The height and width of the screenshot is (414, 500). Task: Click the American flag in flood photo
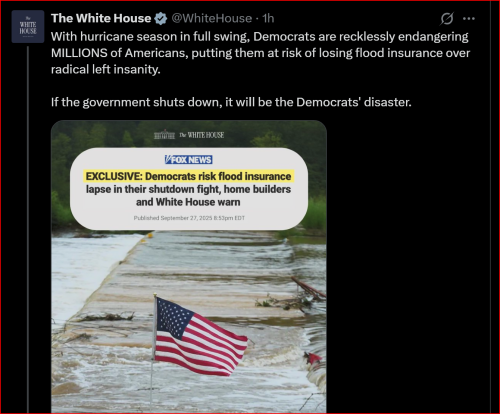pyautogui.click(x=201, y=337)
